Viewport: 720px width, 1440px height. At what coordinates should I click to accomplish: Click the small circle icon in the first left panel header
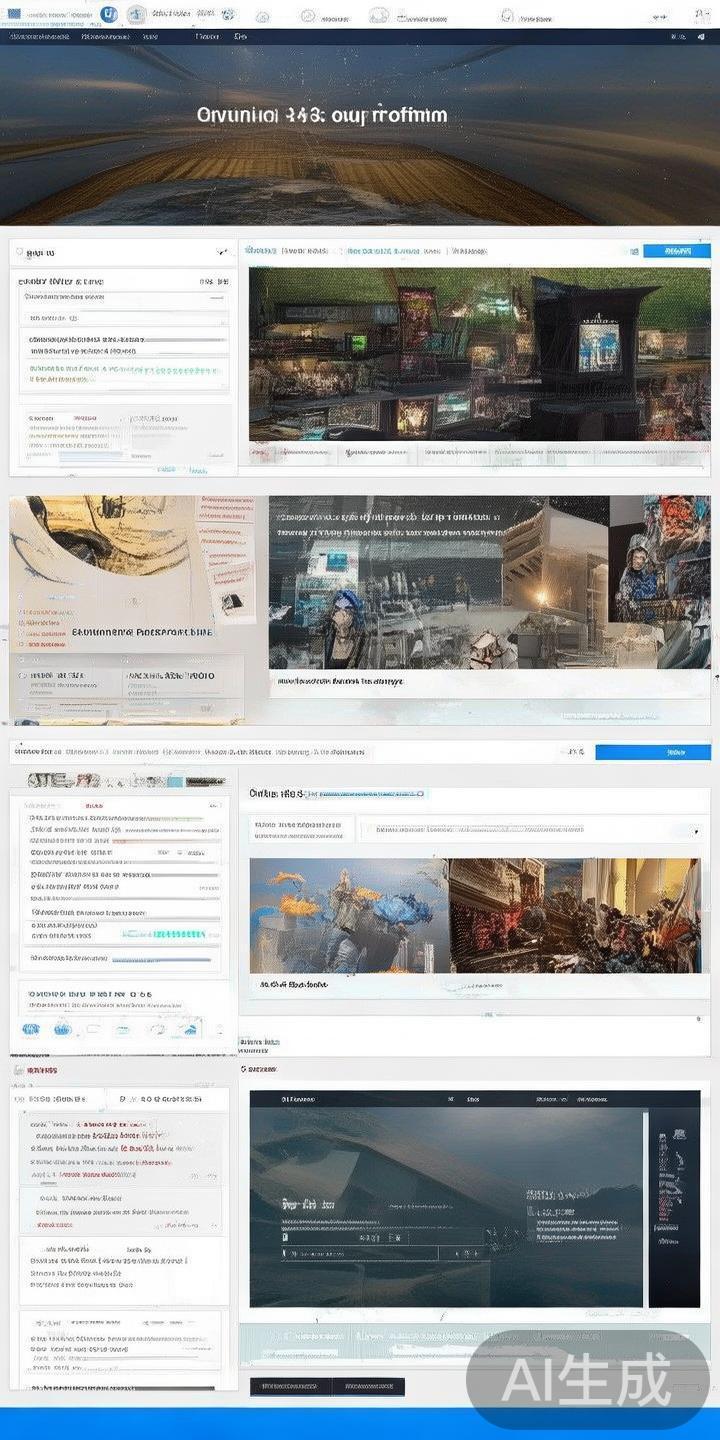(x=19, y=253)
